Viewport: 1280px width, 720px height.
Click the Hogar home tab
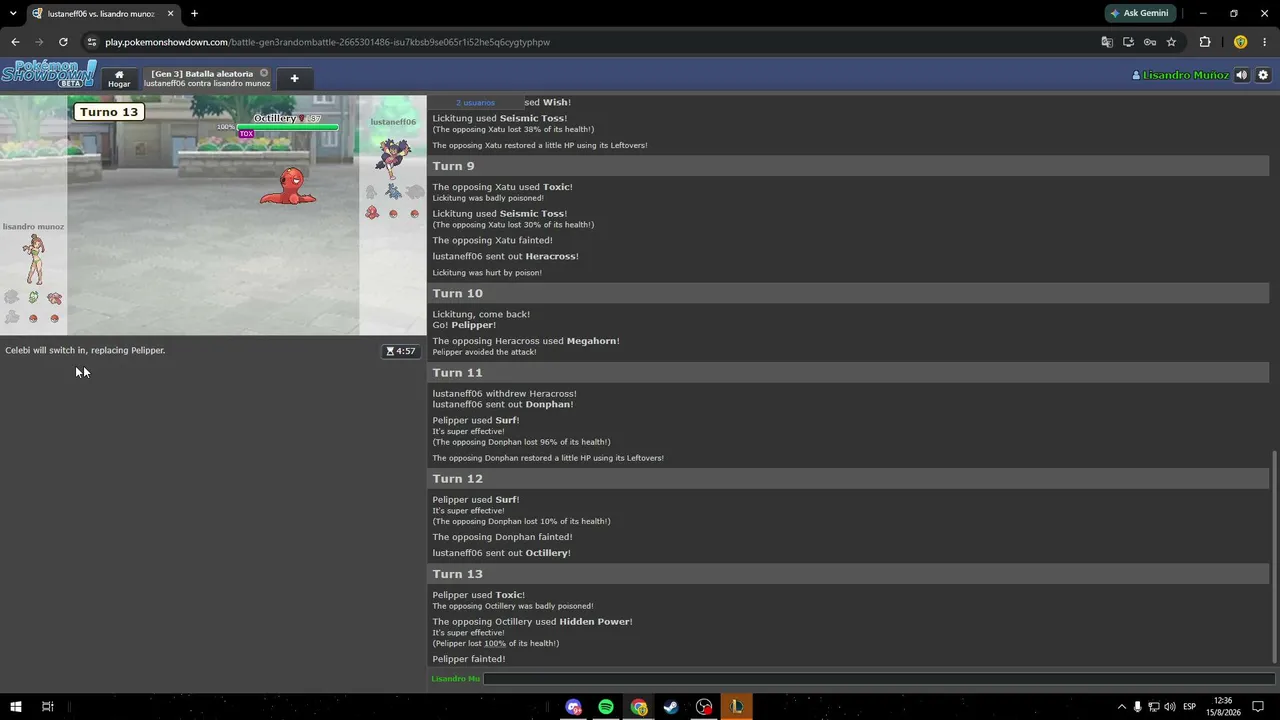[x=119, y=78]
